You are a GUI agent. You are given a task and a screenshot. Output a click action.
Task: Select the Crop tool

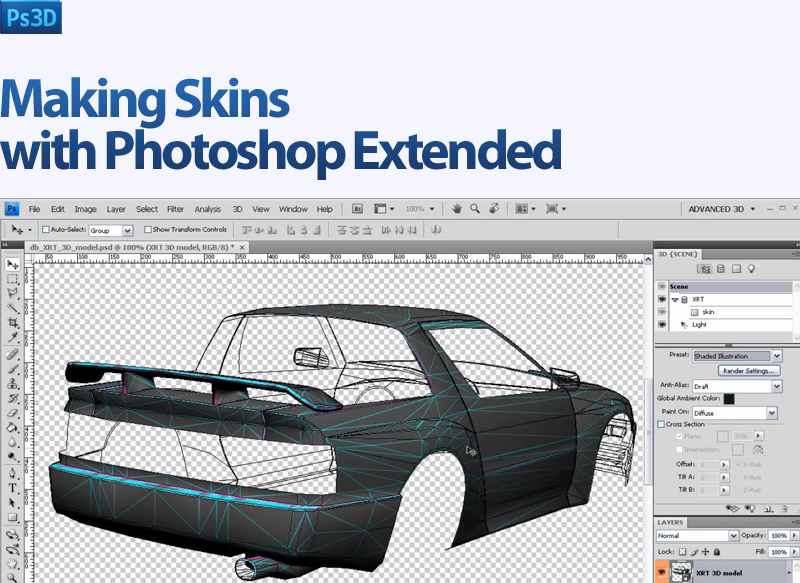[x=13, y=322]
